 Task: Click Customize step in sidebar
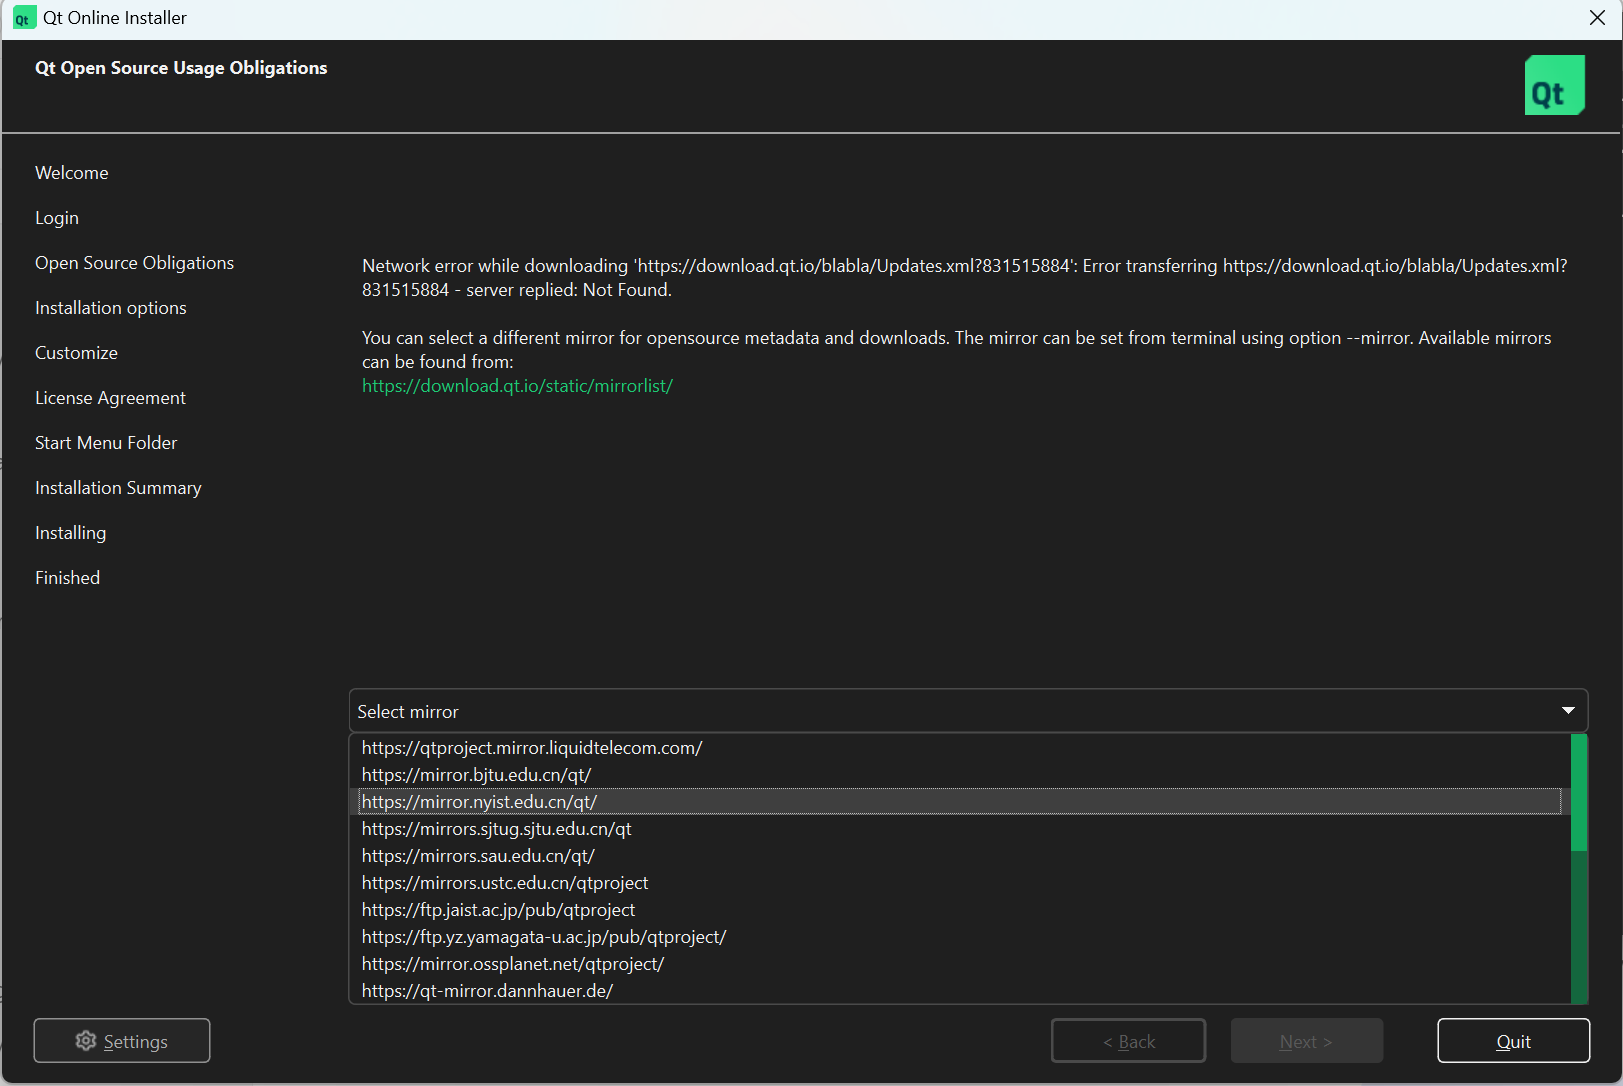(76, 353)
